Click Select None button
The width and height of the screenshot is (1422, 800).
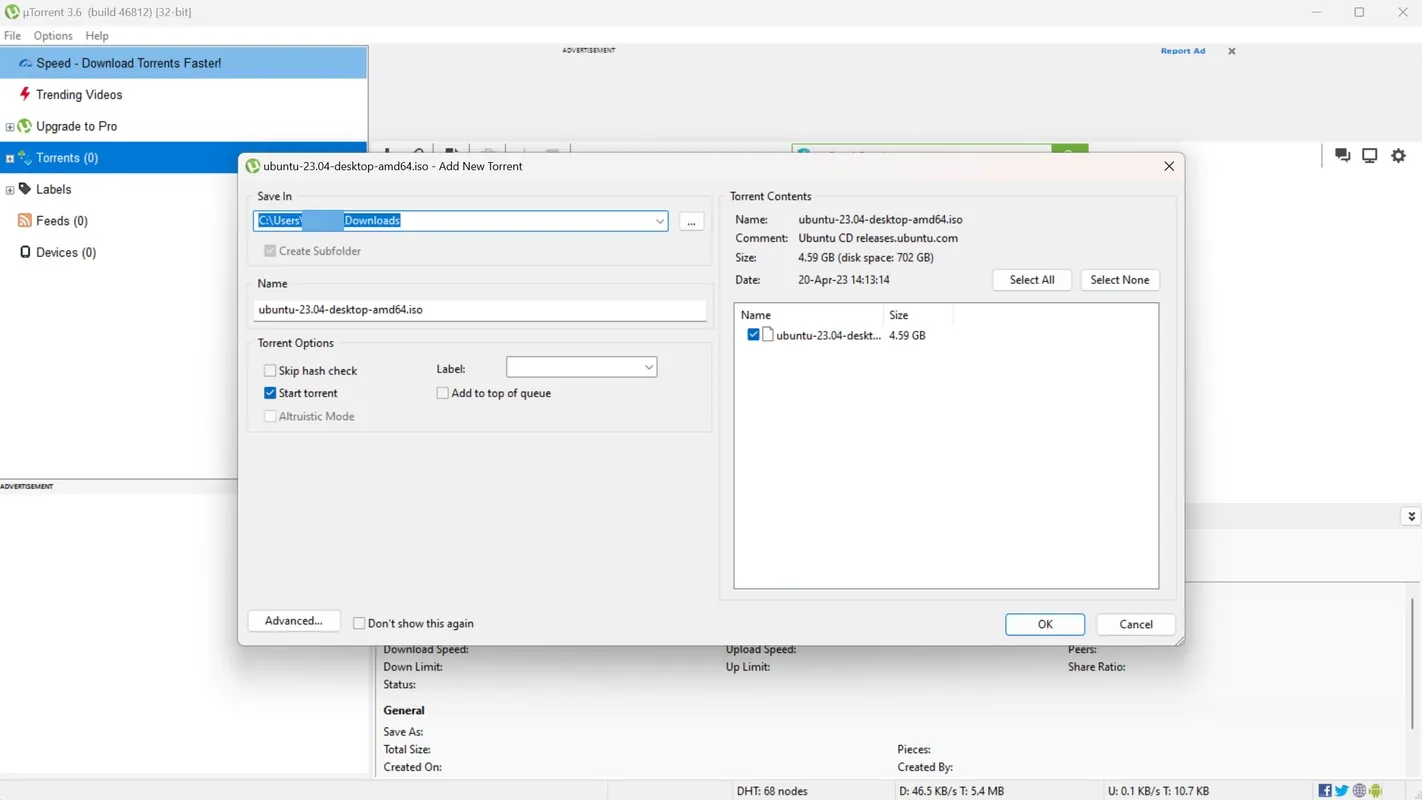click(1120, 280)
